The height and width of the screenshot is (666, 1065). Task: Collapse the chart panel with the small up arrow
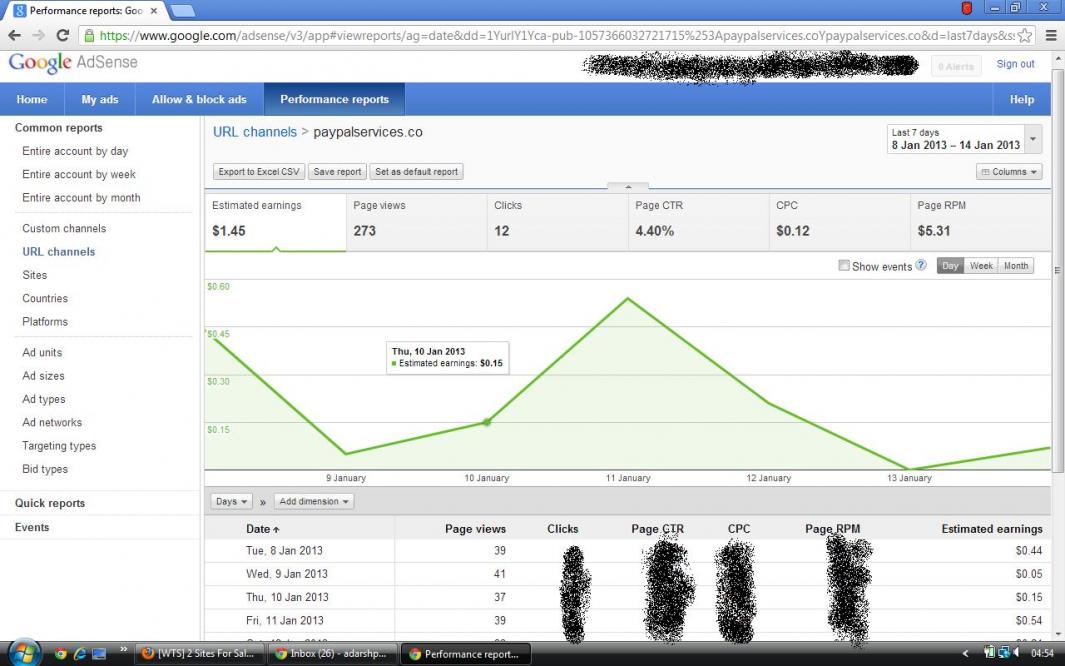(628, 186)
